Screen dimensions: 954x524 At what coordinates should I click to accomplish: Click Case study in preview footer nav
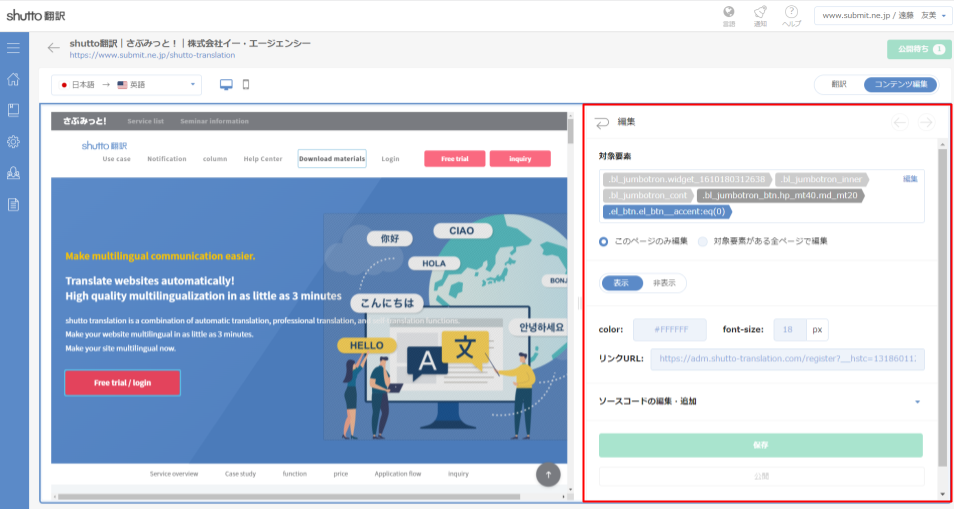(x=240, y=474)
